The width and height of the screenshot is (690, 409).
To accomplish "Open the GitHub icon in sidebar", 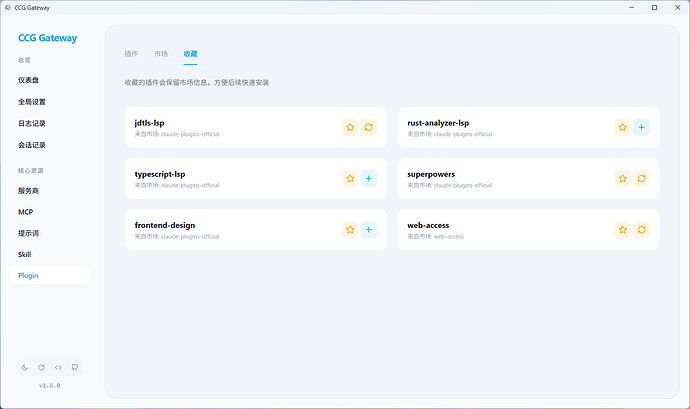I will (75, 368).
